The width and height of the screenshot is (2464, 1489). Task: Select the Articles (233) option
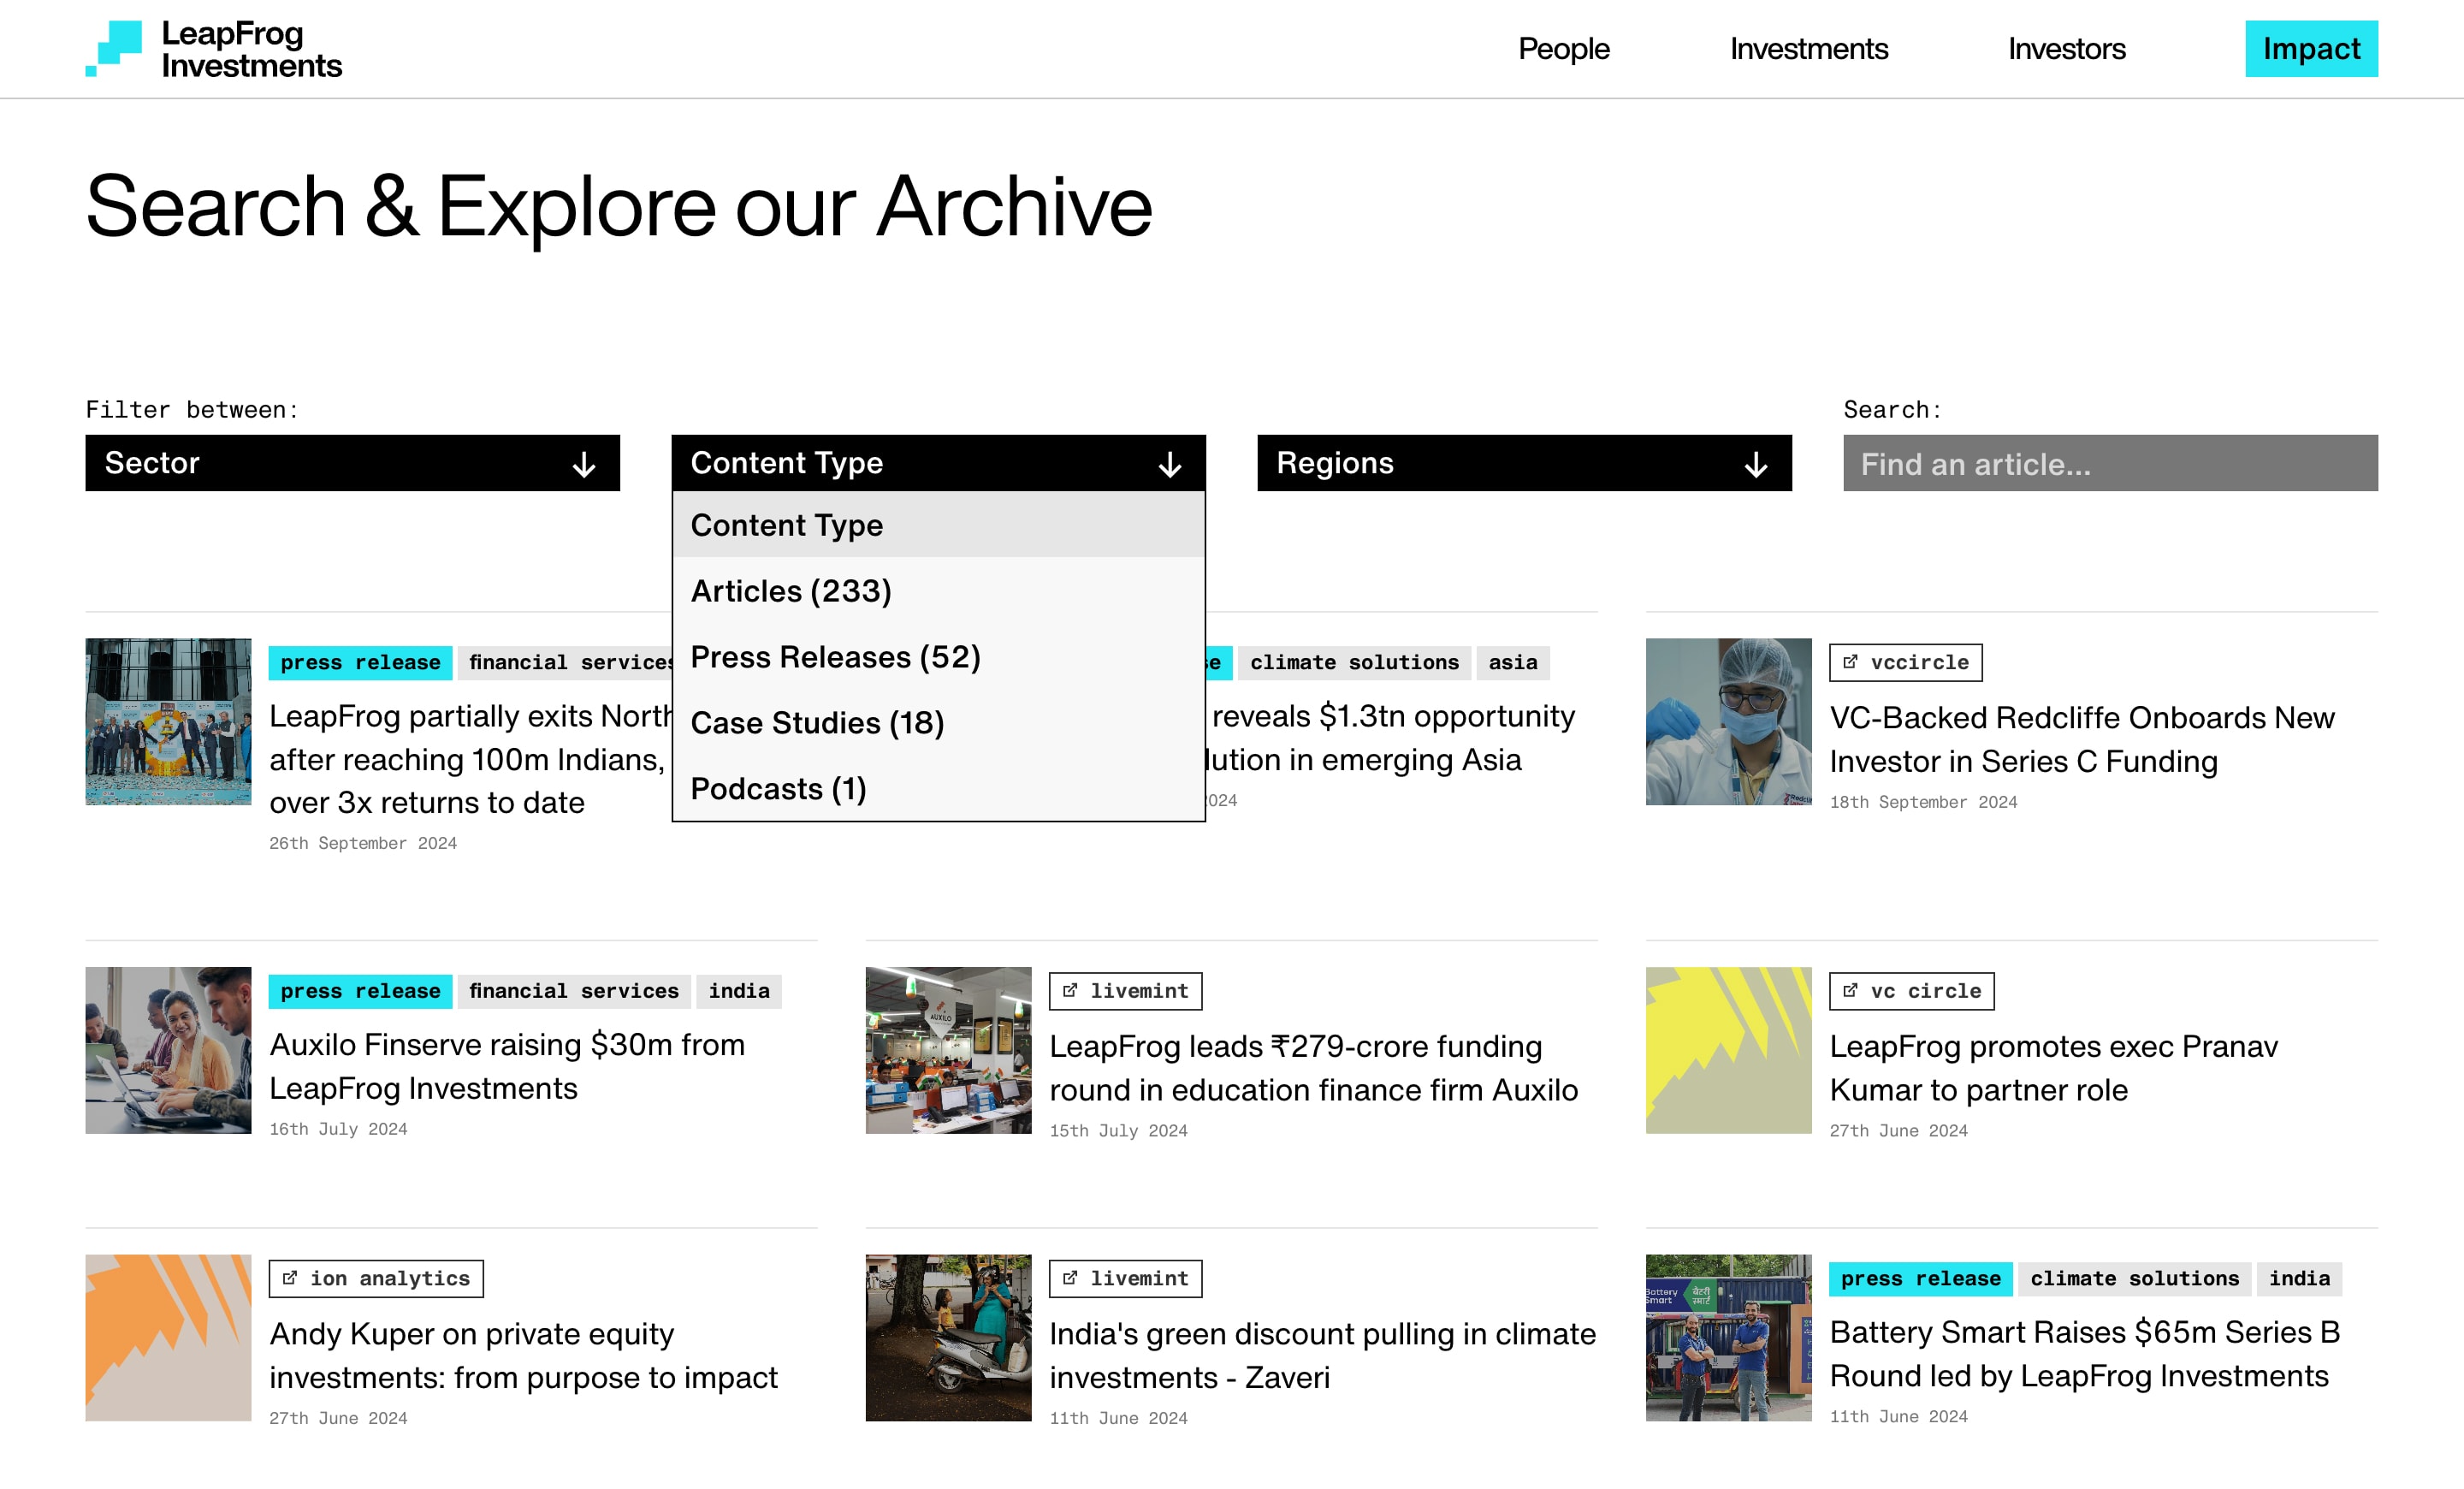pyautogui.click(x=791, y=591)
